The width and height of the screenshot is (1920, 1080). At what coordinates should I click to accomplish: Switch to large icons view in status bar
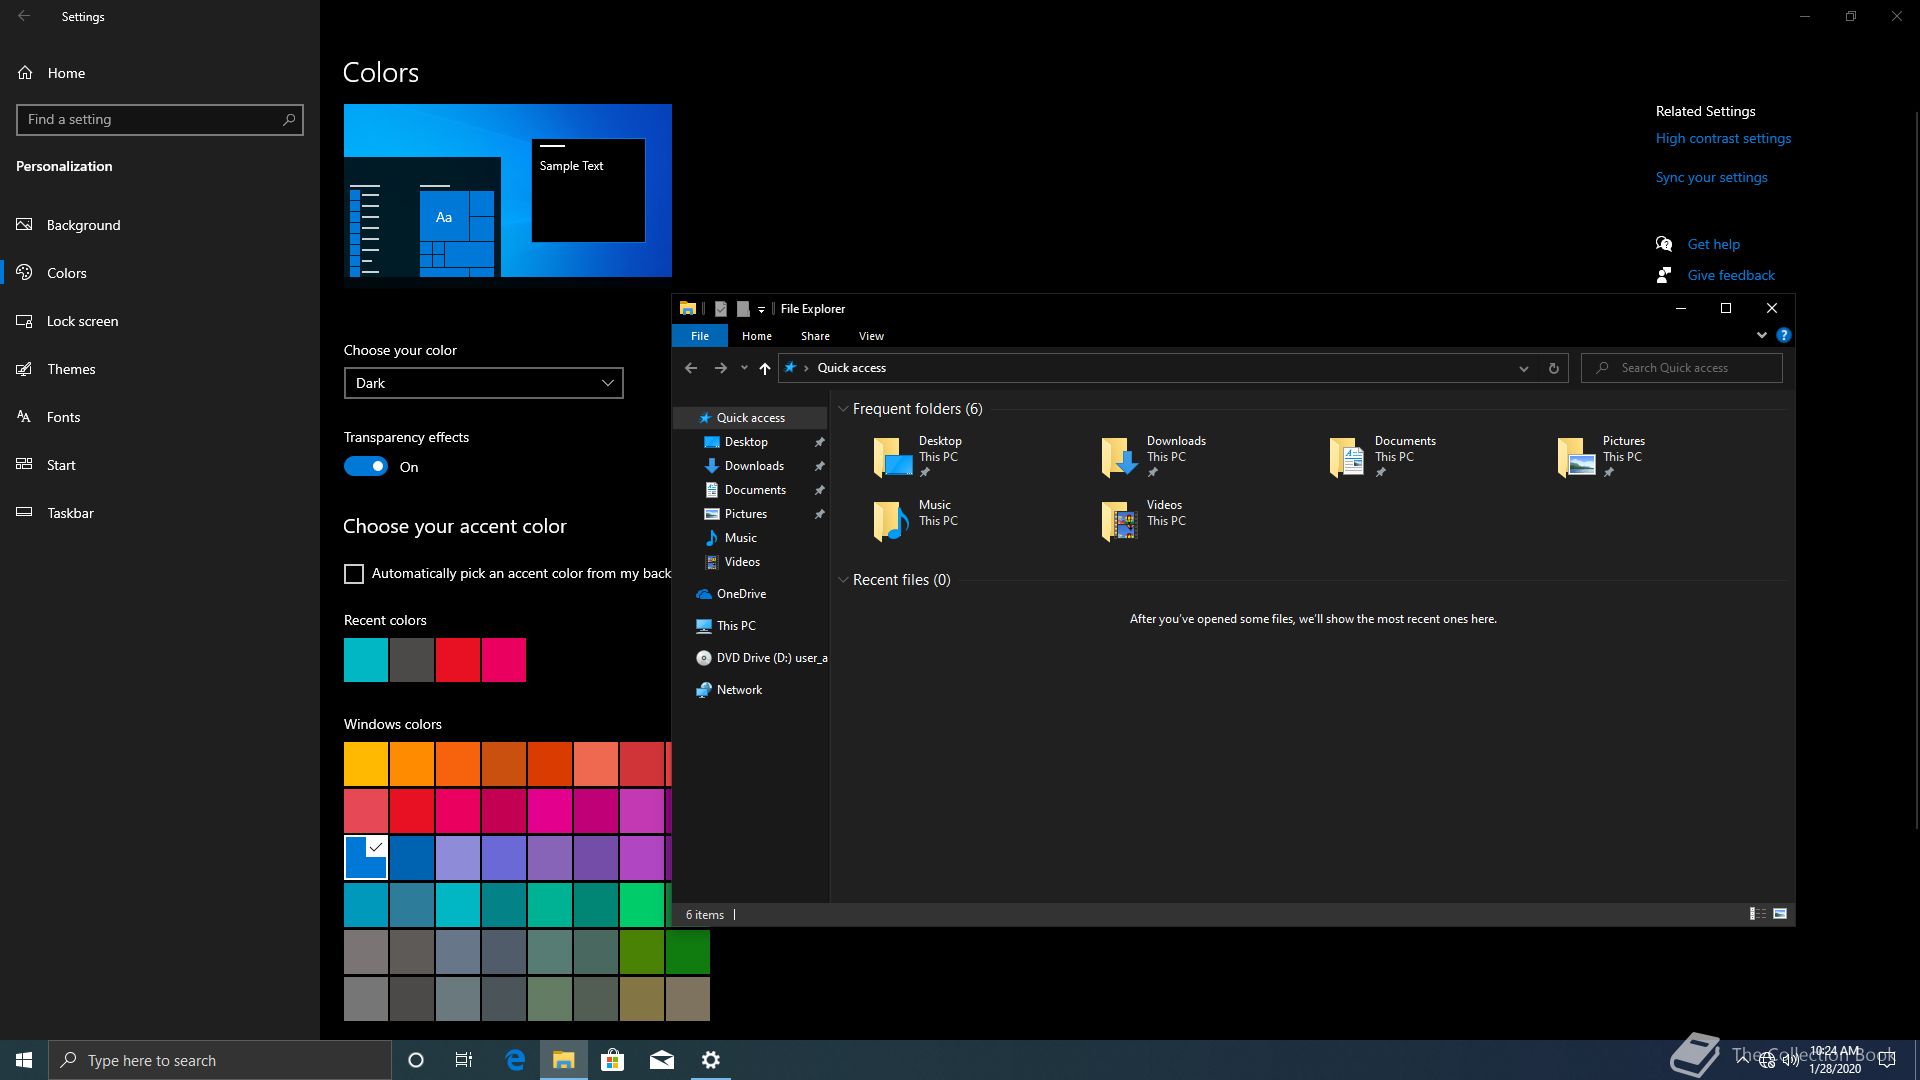coord(1780,914)
